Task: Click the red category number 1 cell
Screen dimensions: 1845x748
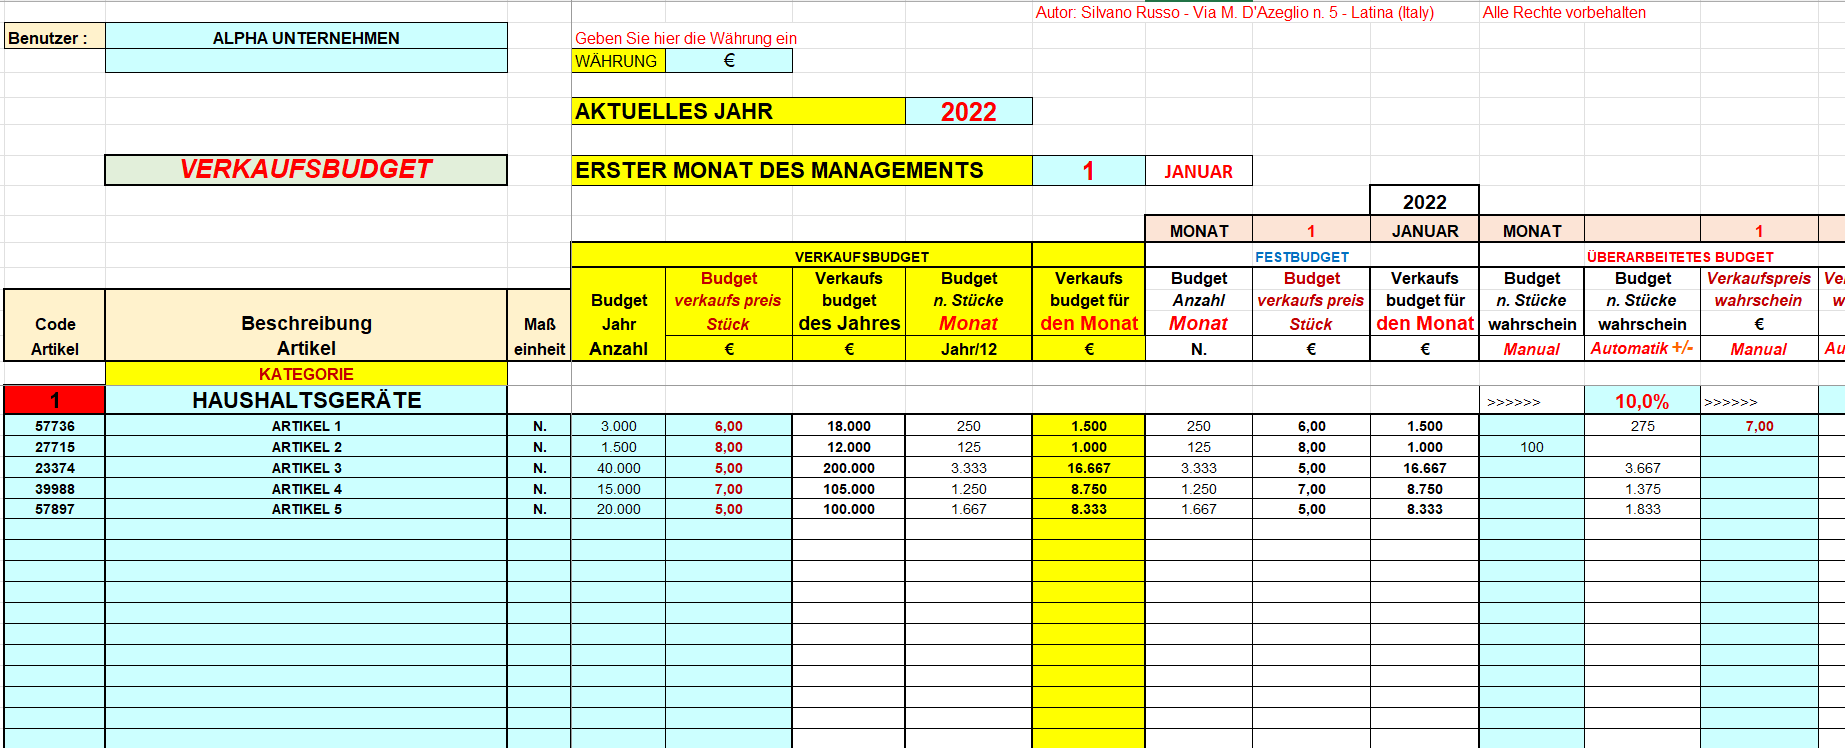Action: [55, 400]
